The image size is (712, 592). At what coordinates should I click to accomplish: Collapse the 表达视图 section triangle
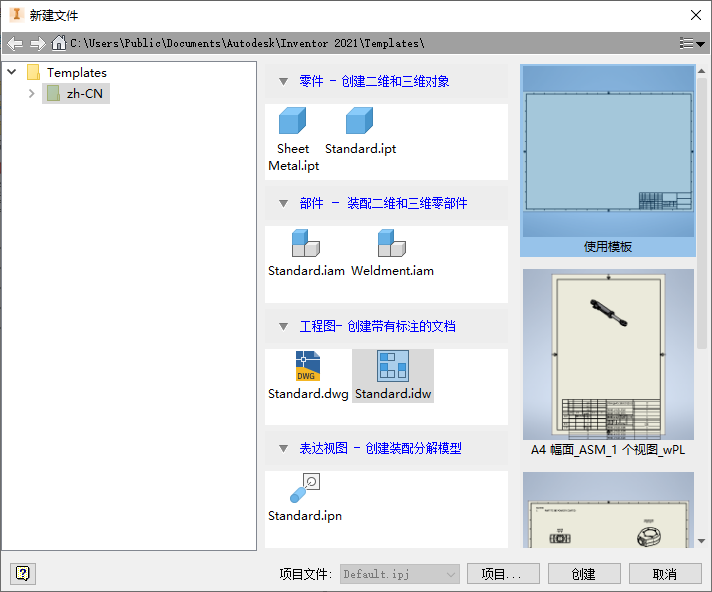click(283, 449)
